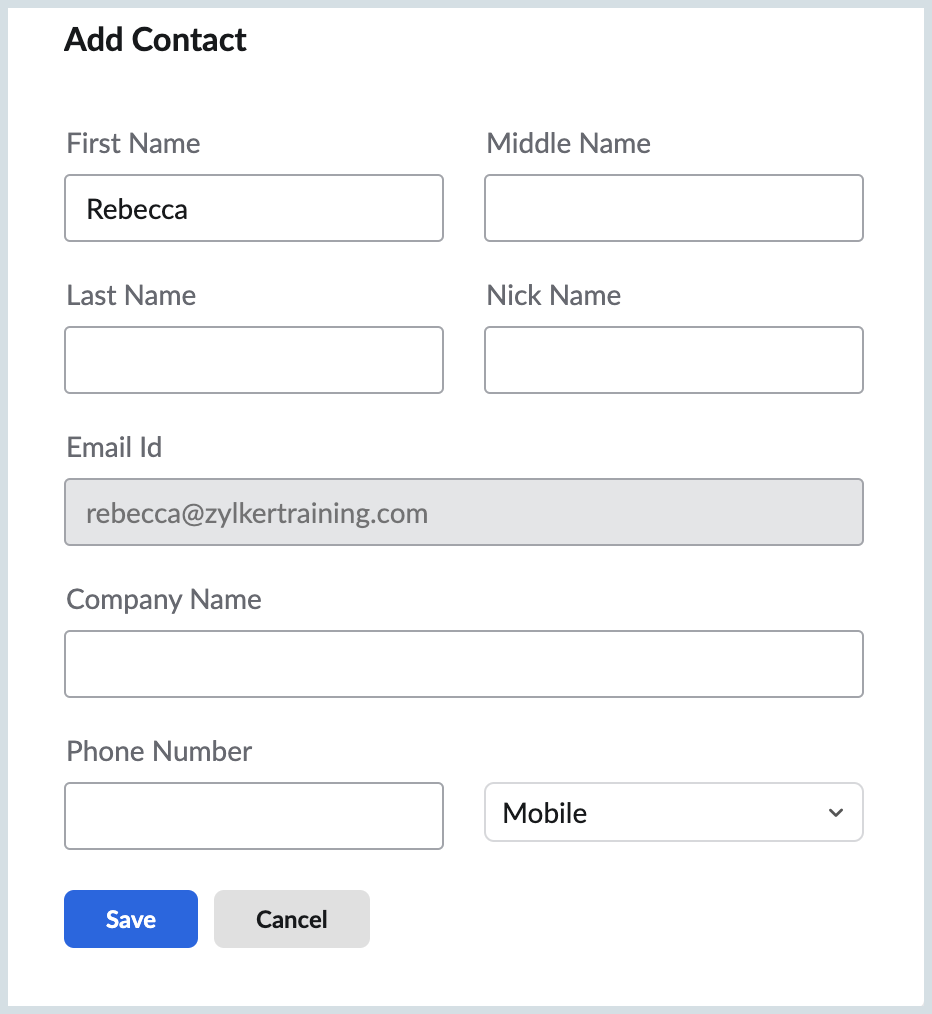This screenshot has height=1014, width=932.
Task: Select the Nick Name input box
Action: point(673,360)
